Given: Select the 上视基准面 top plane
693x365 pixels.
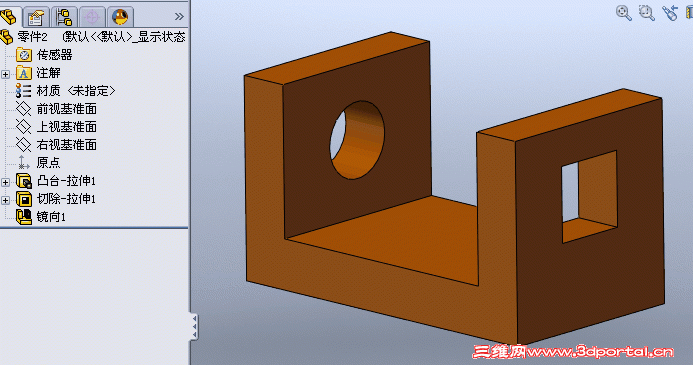Looking at the screenshot, I should [67, 127].
